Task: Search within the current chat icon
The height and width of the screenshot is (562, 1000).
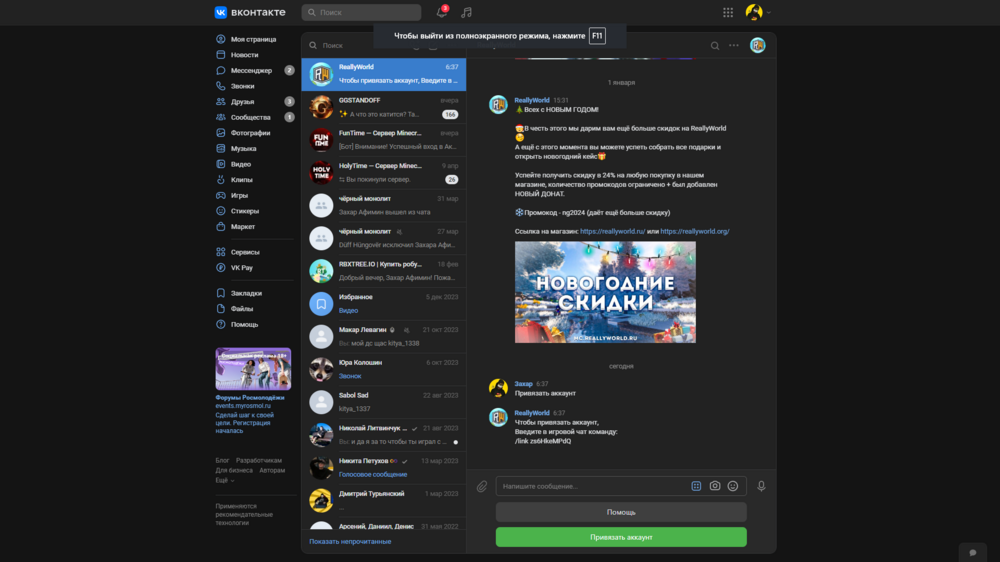Action: [x=715, y=46]
